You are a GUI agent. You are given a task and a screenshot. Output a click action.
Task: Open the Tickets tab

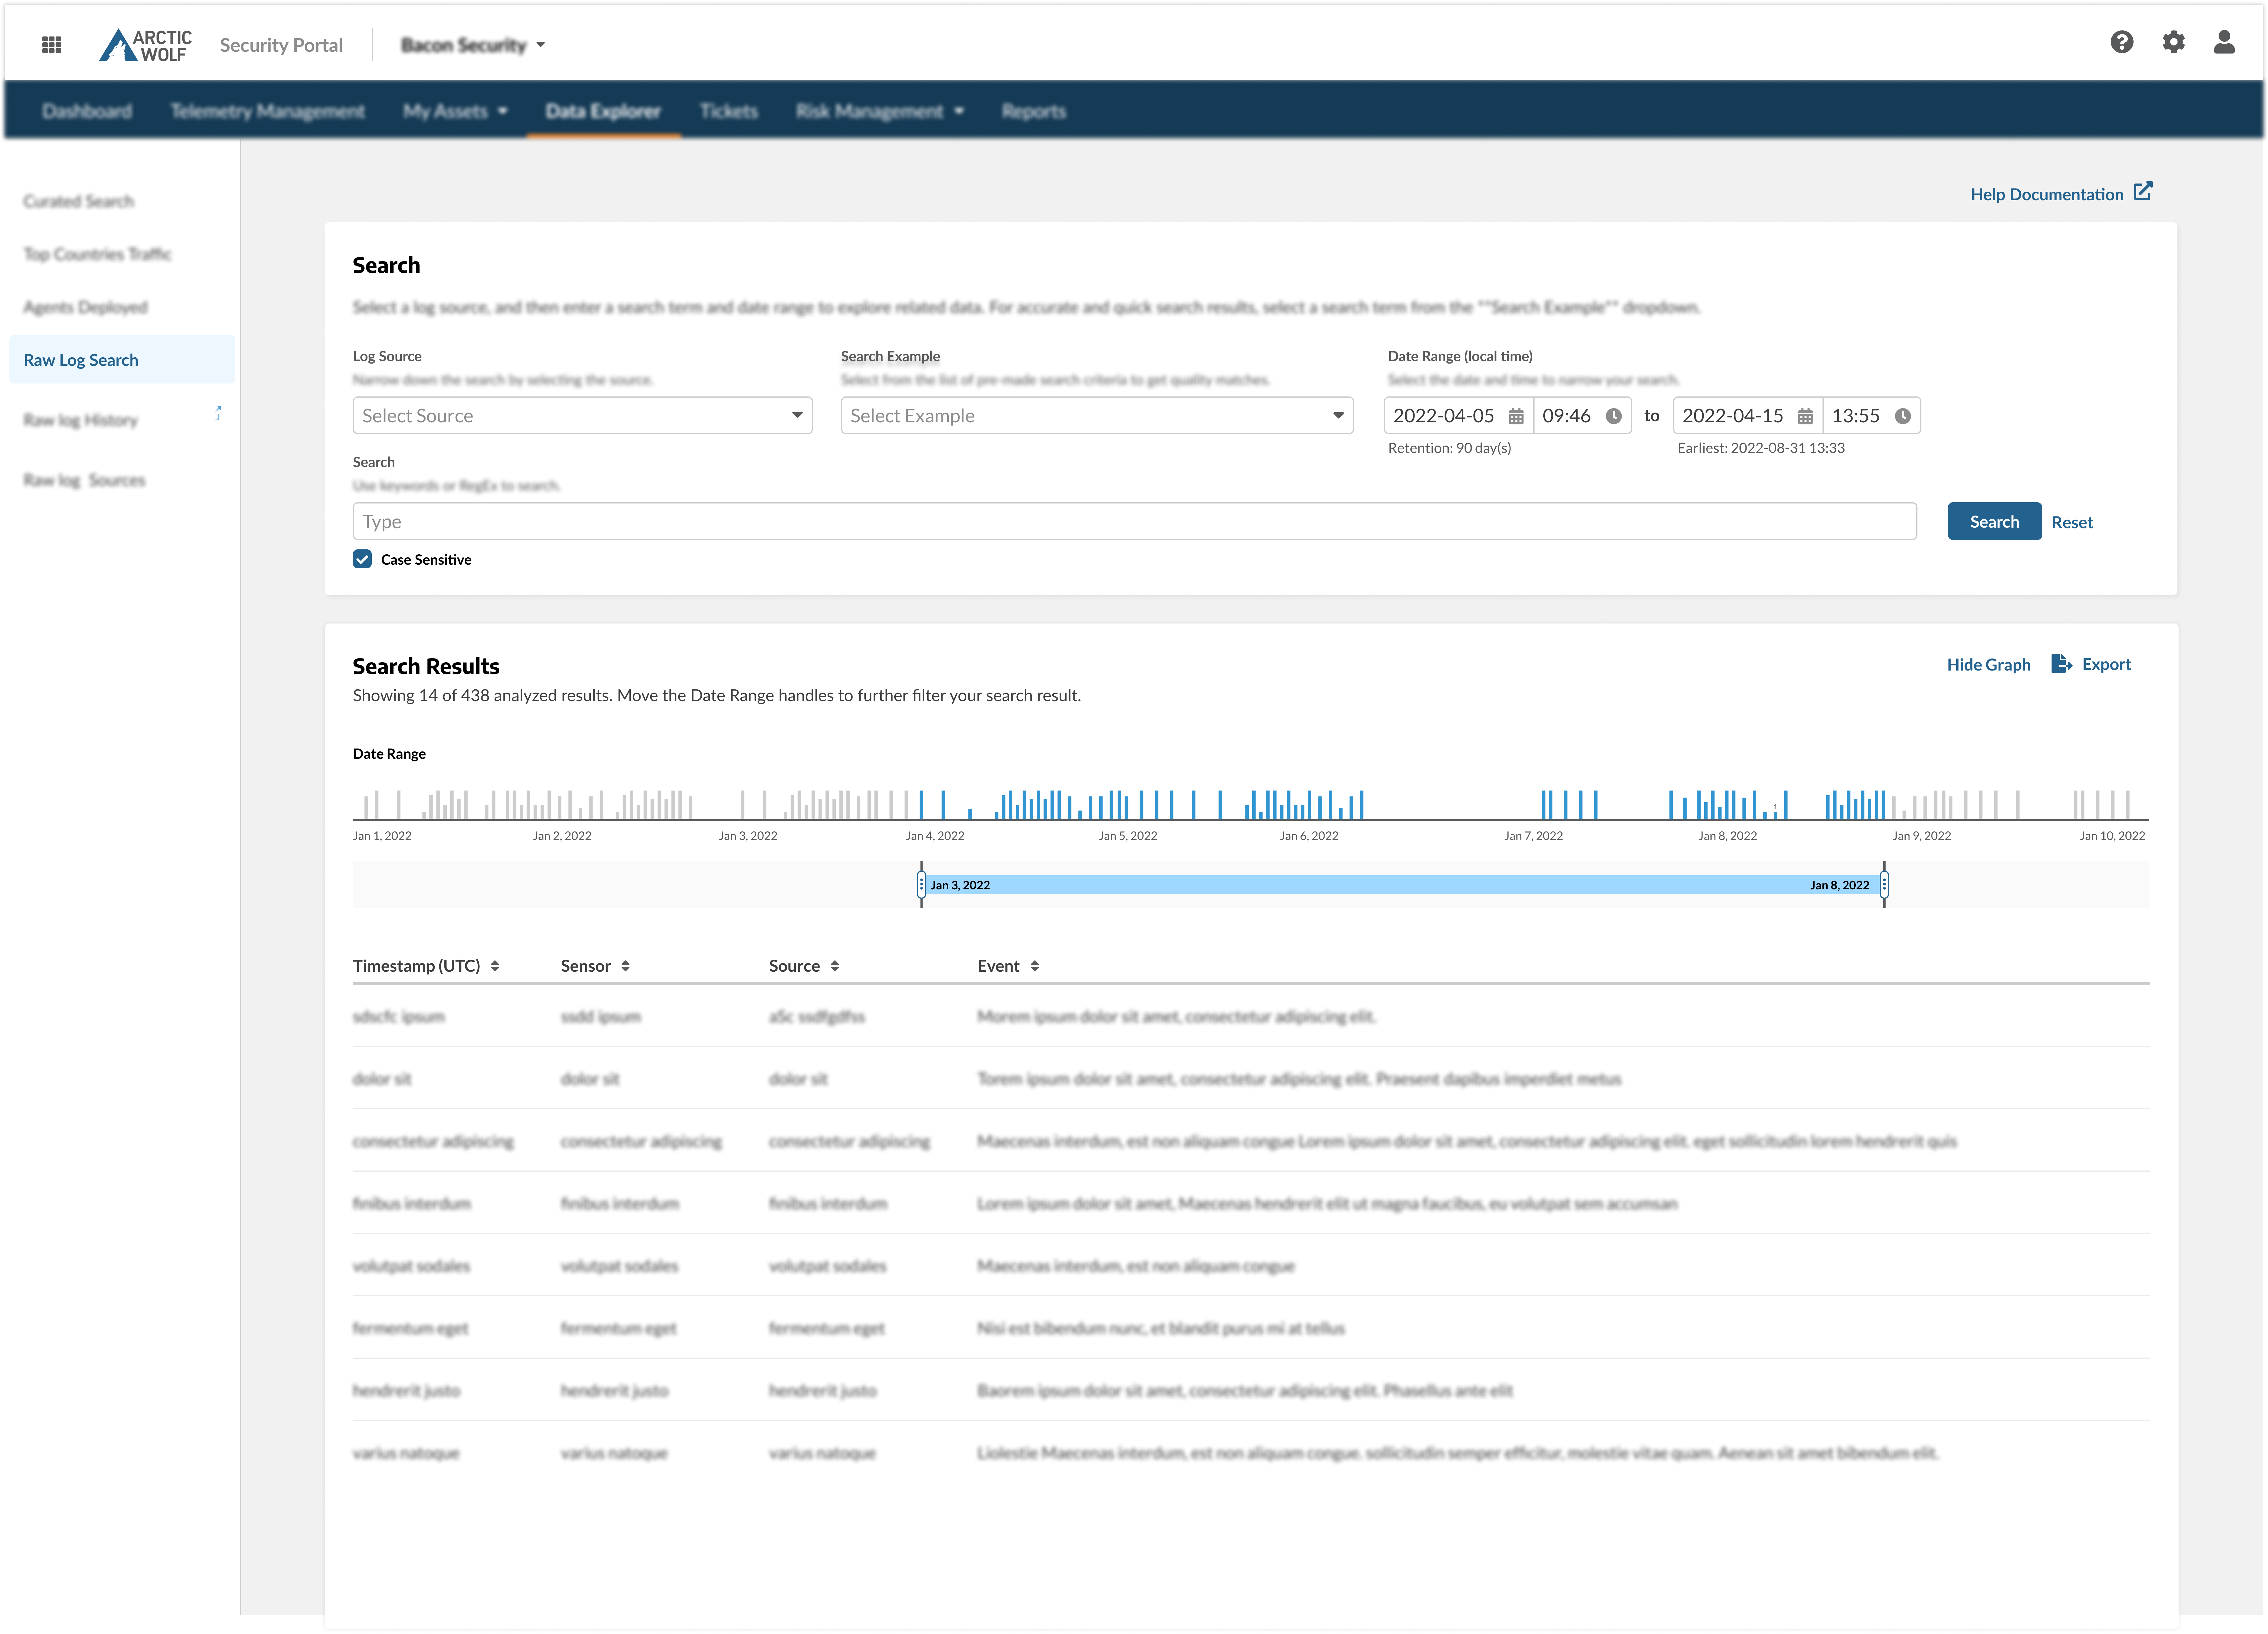click(729, 111)
